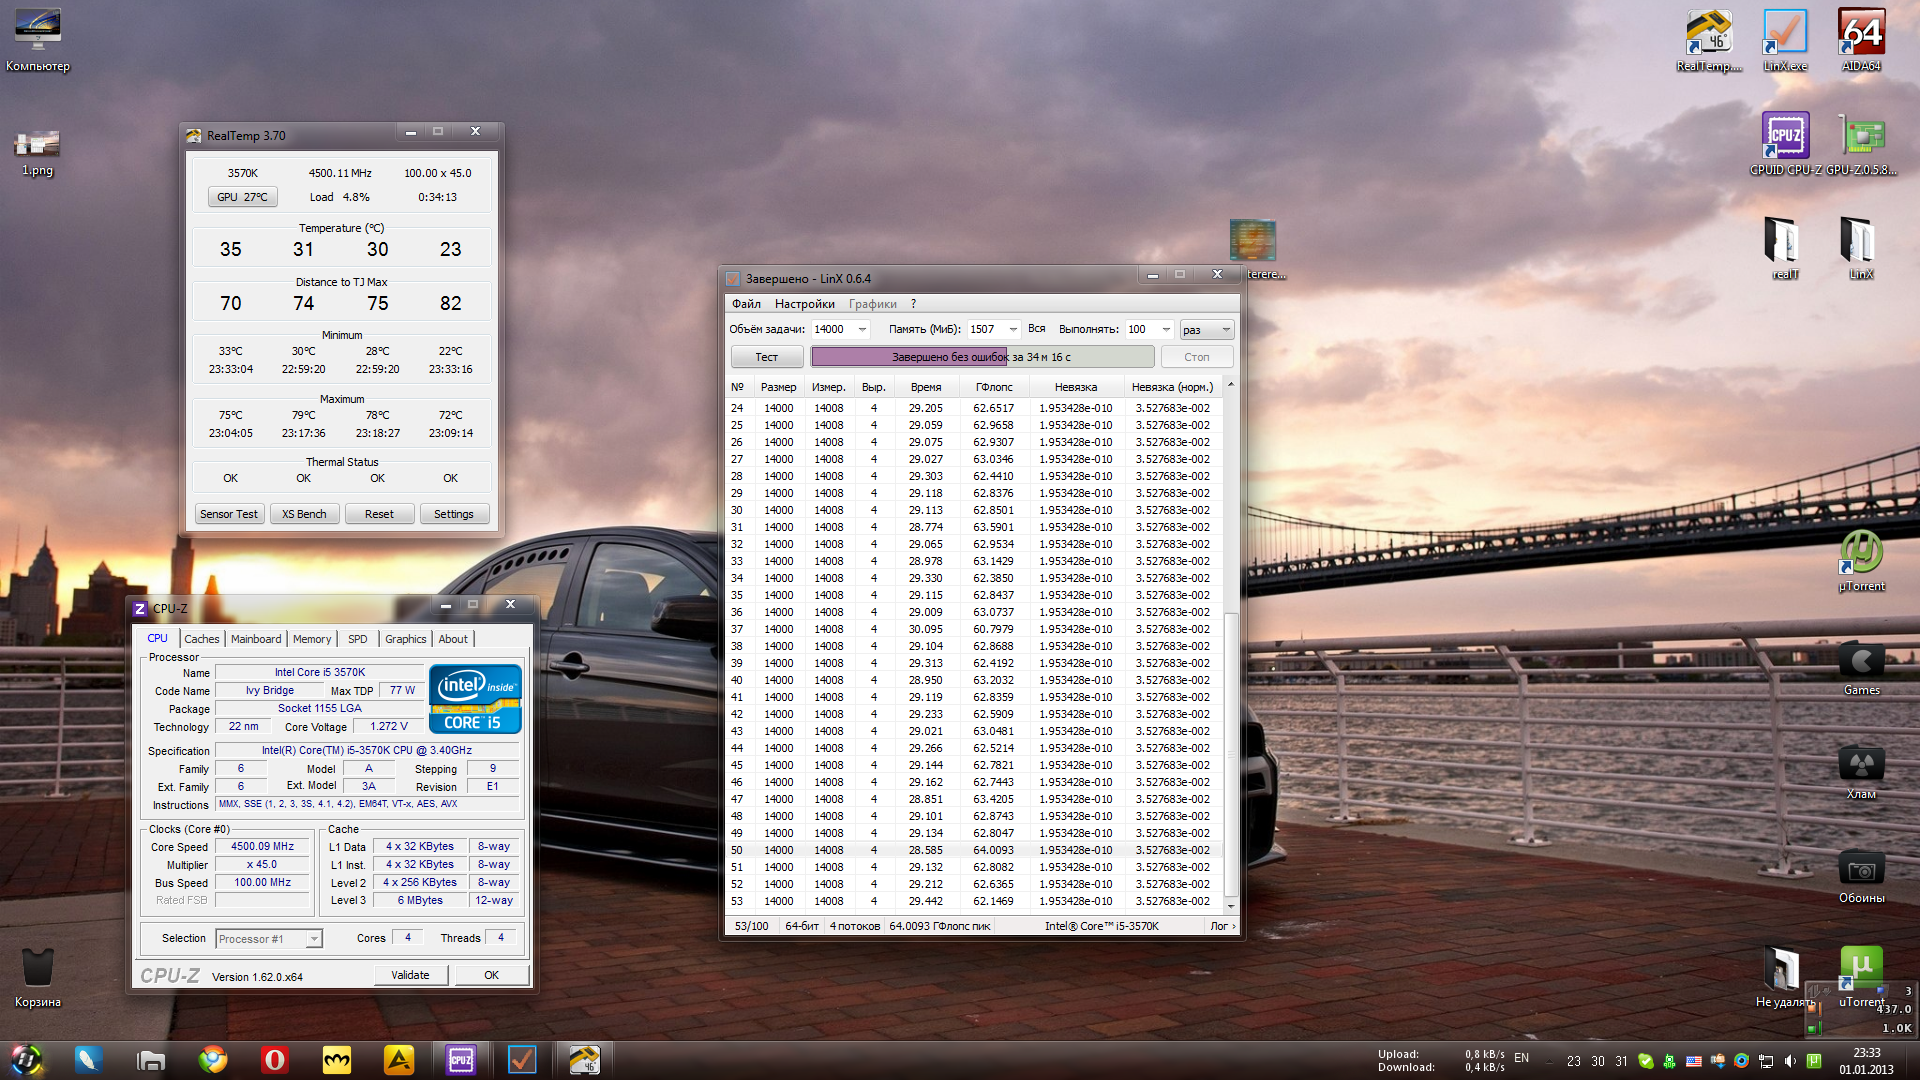
Task: Click Validate in CPU-Z
Action: (410, 975)
